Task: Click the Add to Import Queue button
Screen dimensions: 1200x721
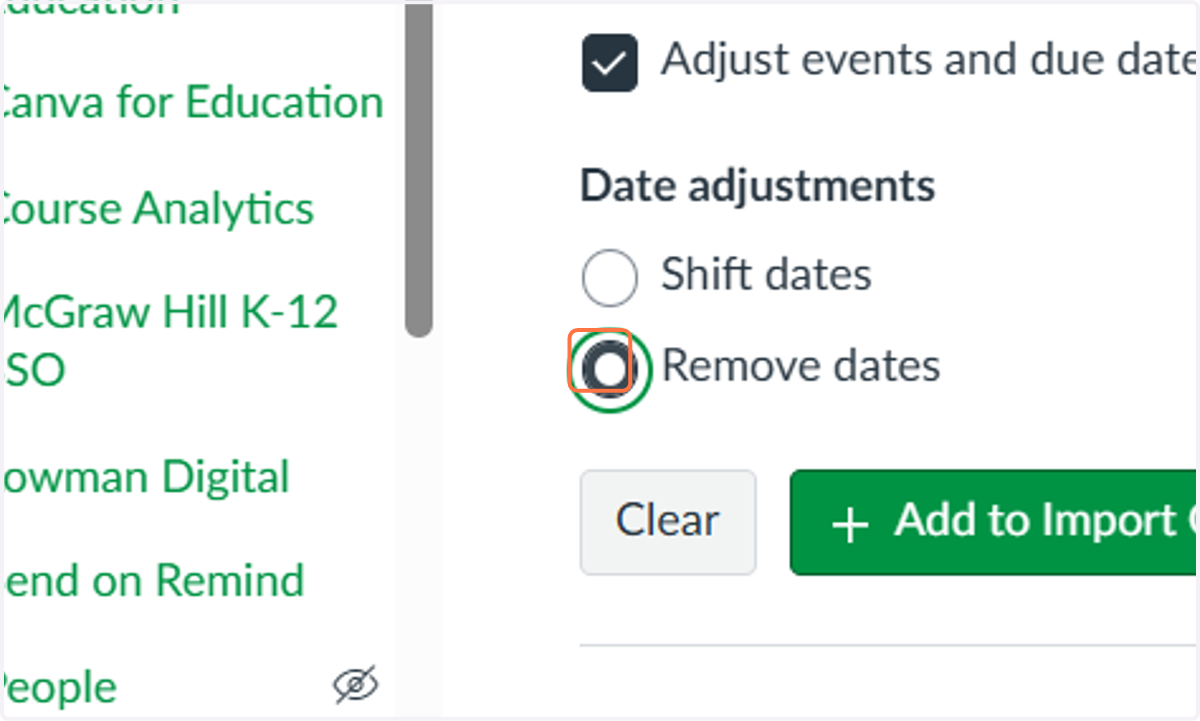Action: 994,522
